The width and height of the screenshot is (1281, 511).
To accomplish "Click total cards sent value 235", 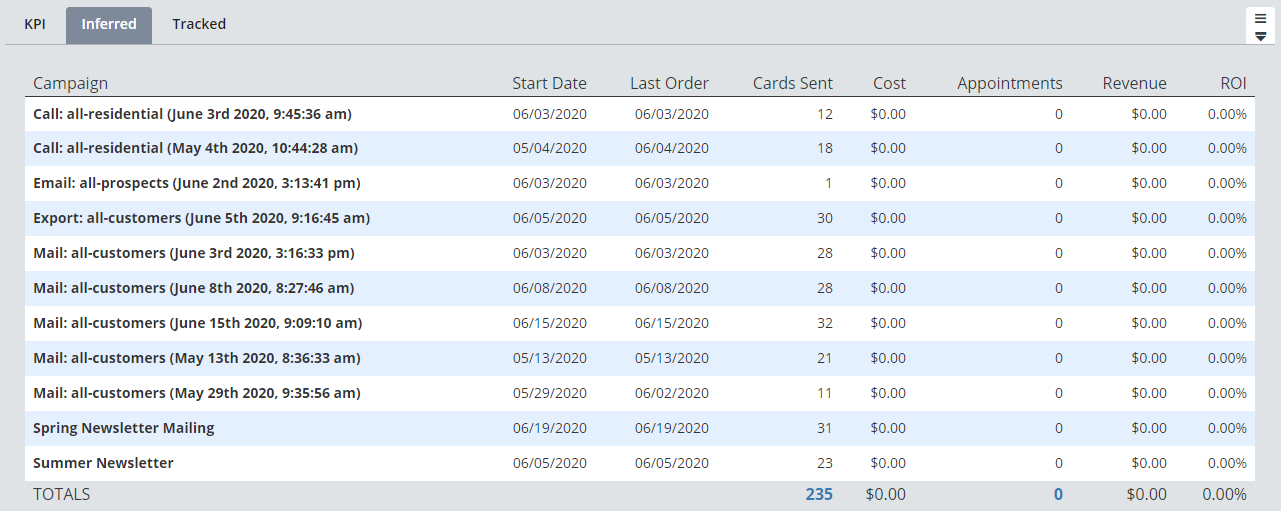I will point(818,494).
